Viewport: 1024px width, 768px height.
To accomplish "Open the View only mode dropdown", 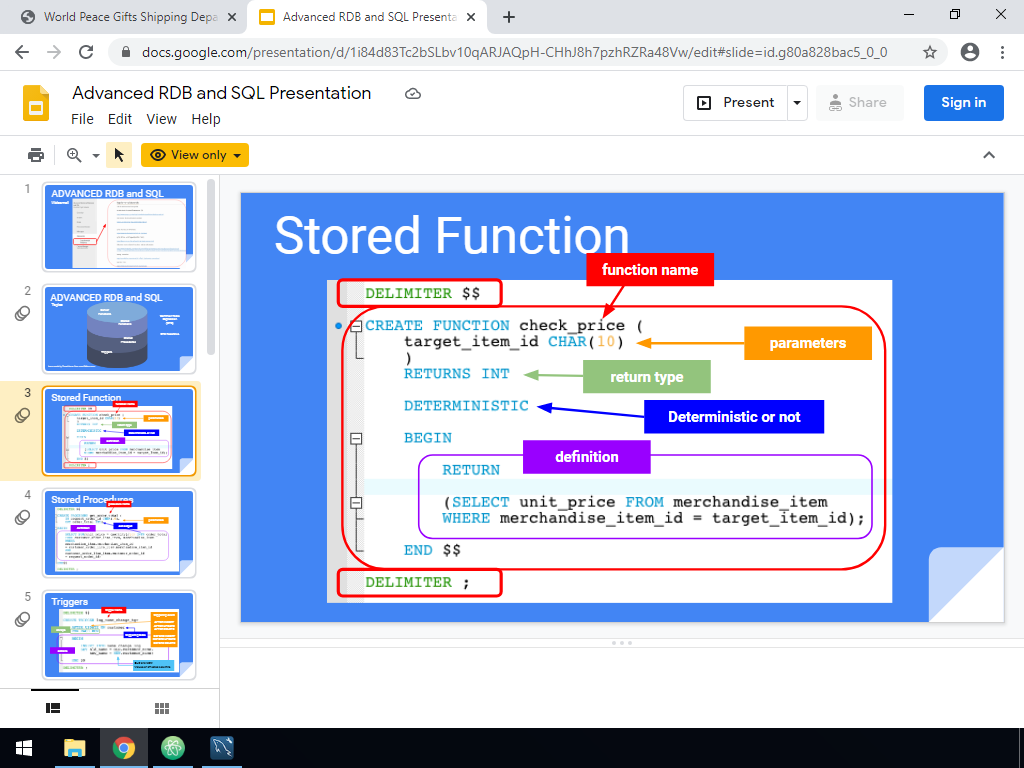I will coord(195,155).
